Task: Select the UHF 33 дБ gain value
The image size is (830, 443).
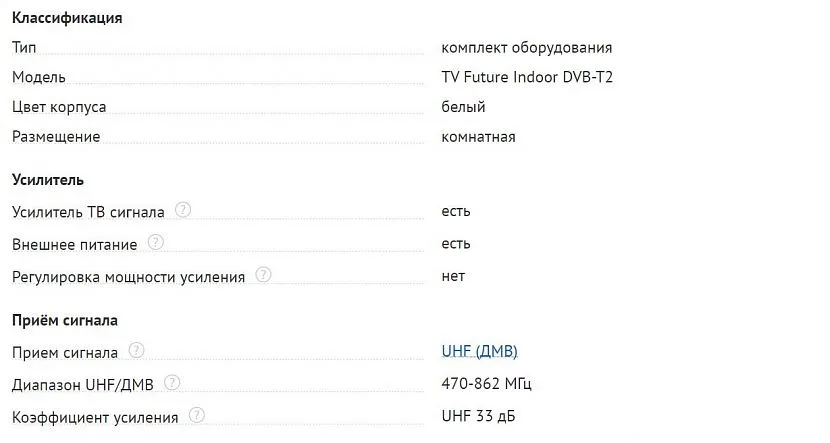Action: click(479, 416)
